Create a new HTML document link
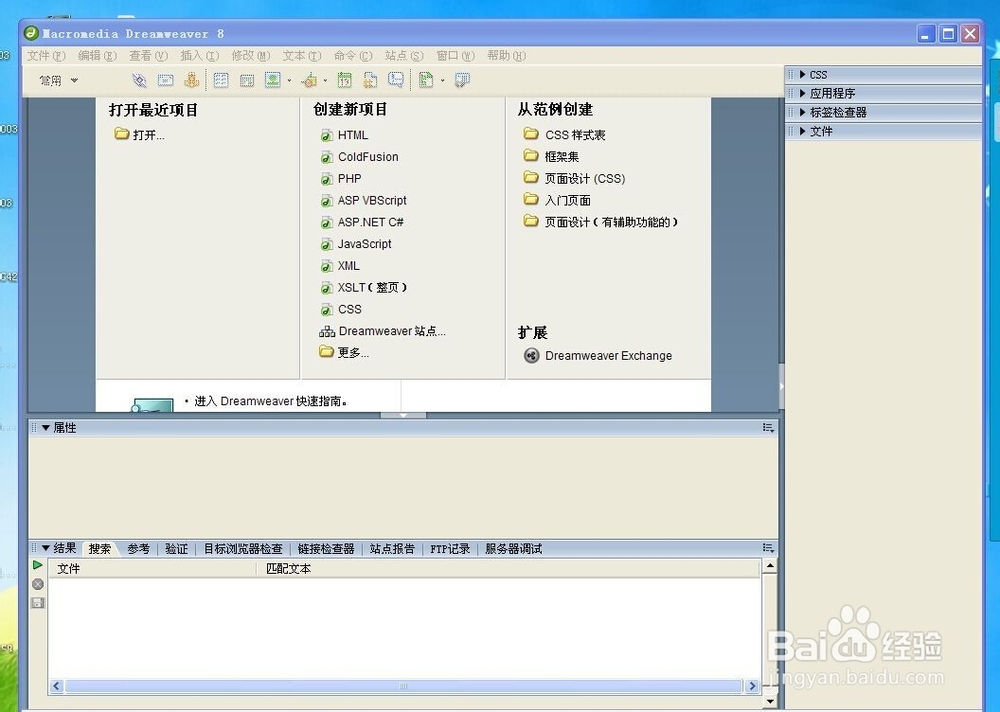The width and height of the screenshot is (1000, 712). tap(353, 135)
